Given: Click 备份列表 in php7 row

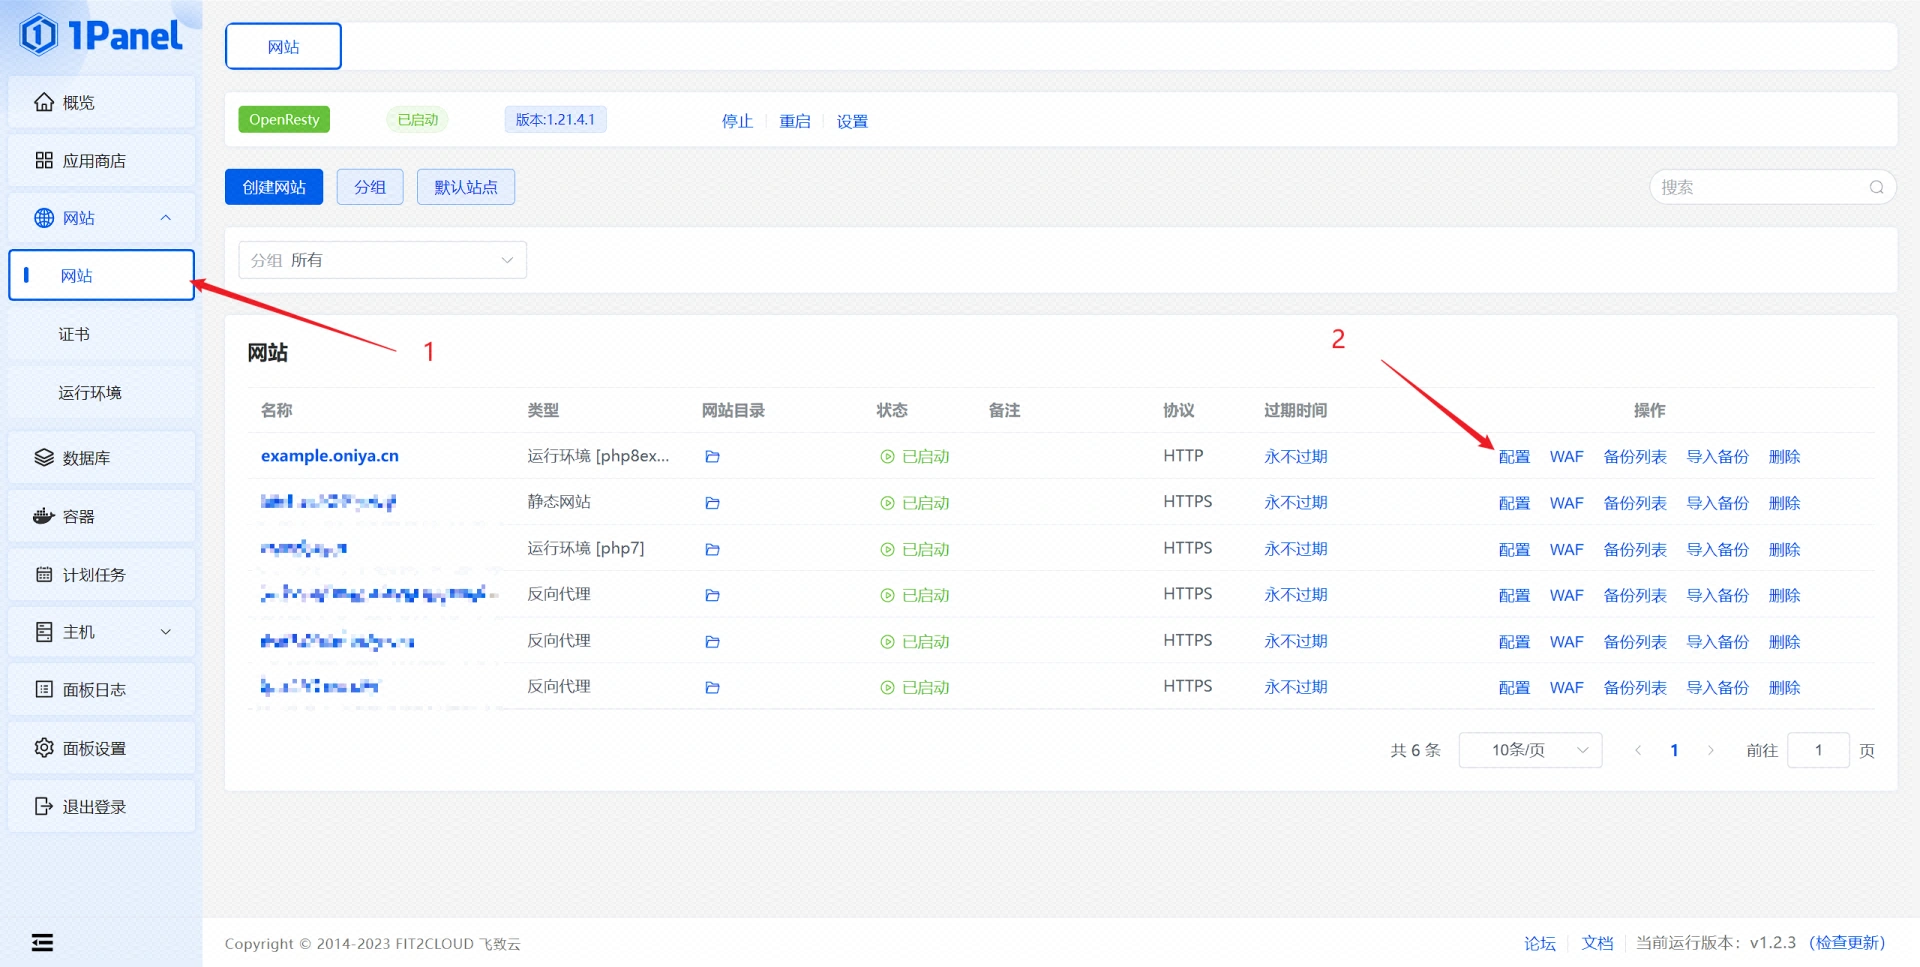Looking at the screenshot, I should 1635,550.
